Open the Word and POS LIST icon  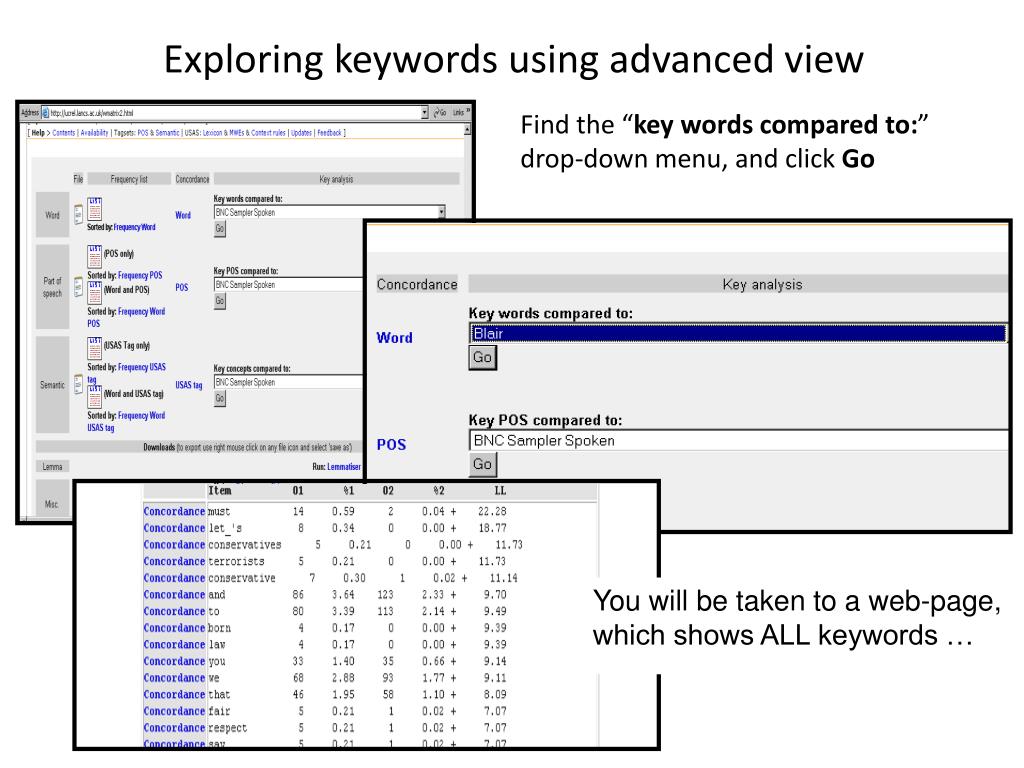(95, 292)
